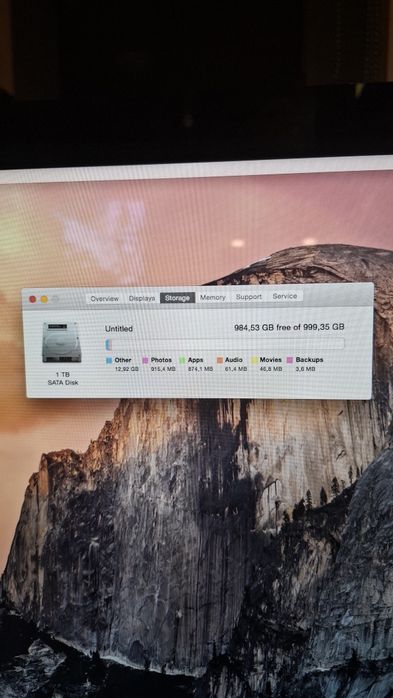Click the SATA hard disk icon
Viewport: 393px width, 698px height.
62,342
